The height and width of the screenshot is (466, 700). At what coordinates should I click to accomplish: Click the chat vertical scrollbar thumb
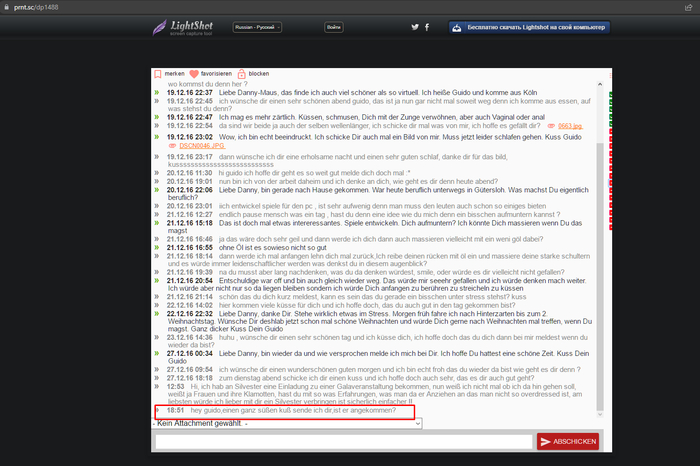click(x=600, y=277)
